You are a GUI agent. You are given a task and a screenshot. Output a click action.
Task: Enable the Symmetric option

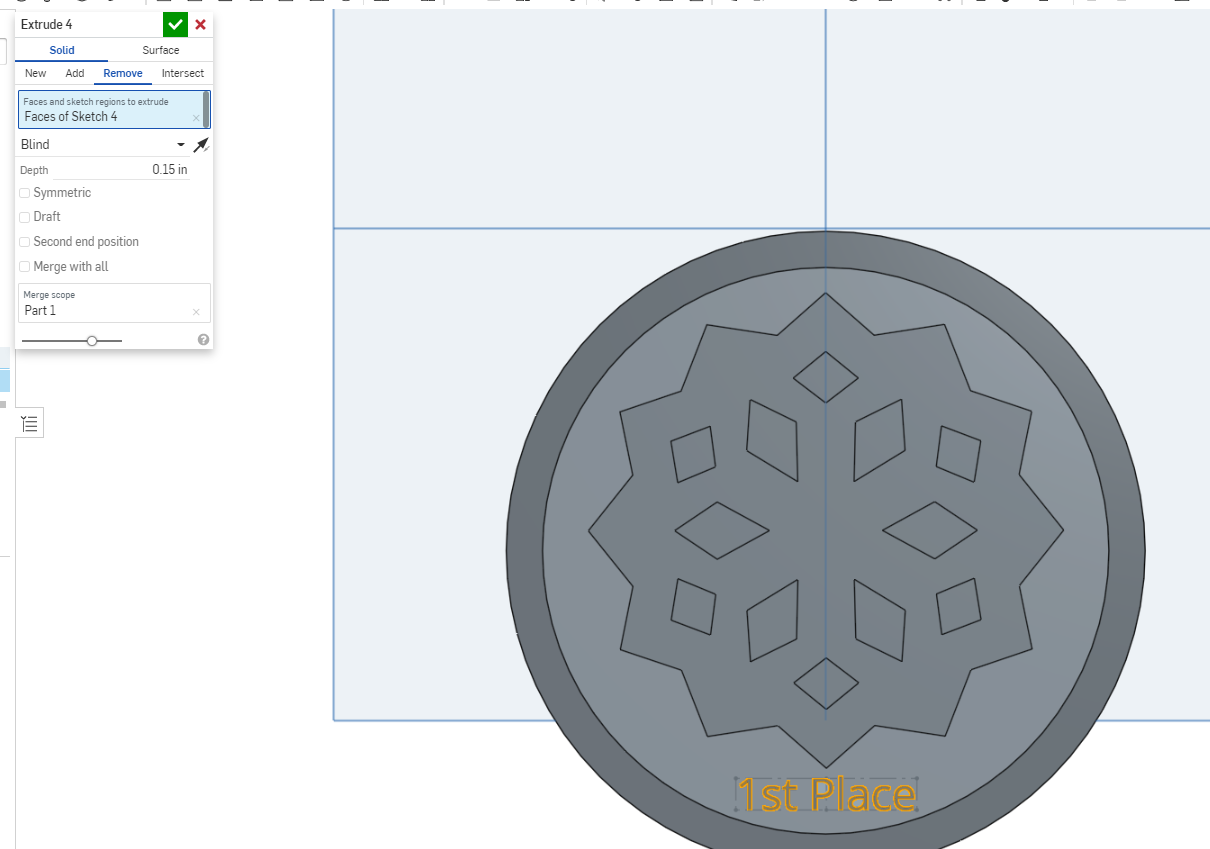click(24, 192)
